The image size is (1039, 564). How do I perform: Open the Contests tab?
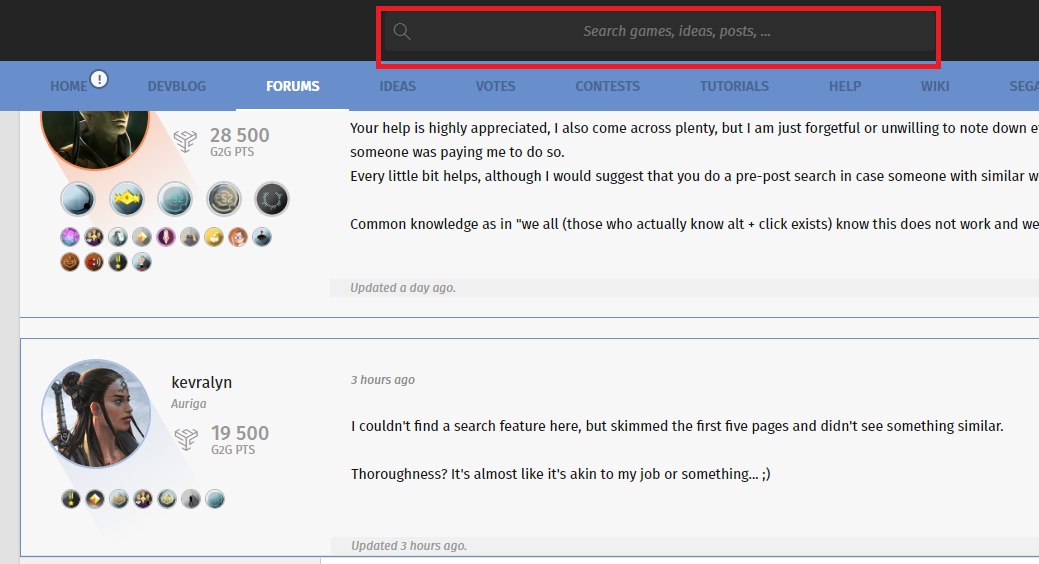pyautogui.click(x=607, y=86)
